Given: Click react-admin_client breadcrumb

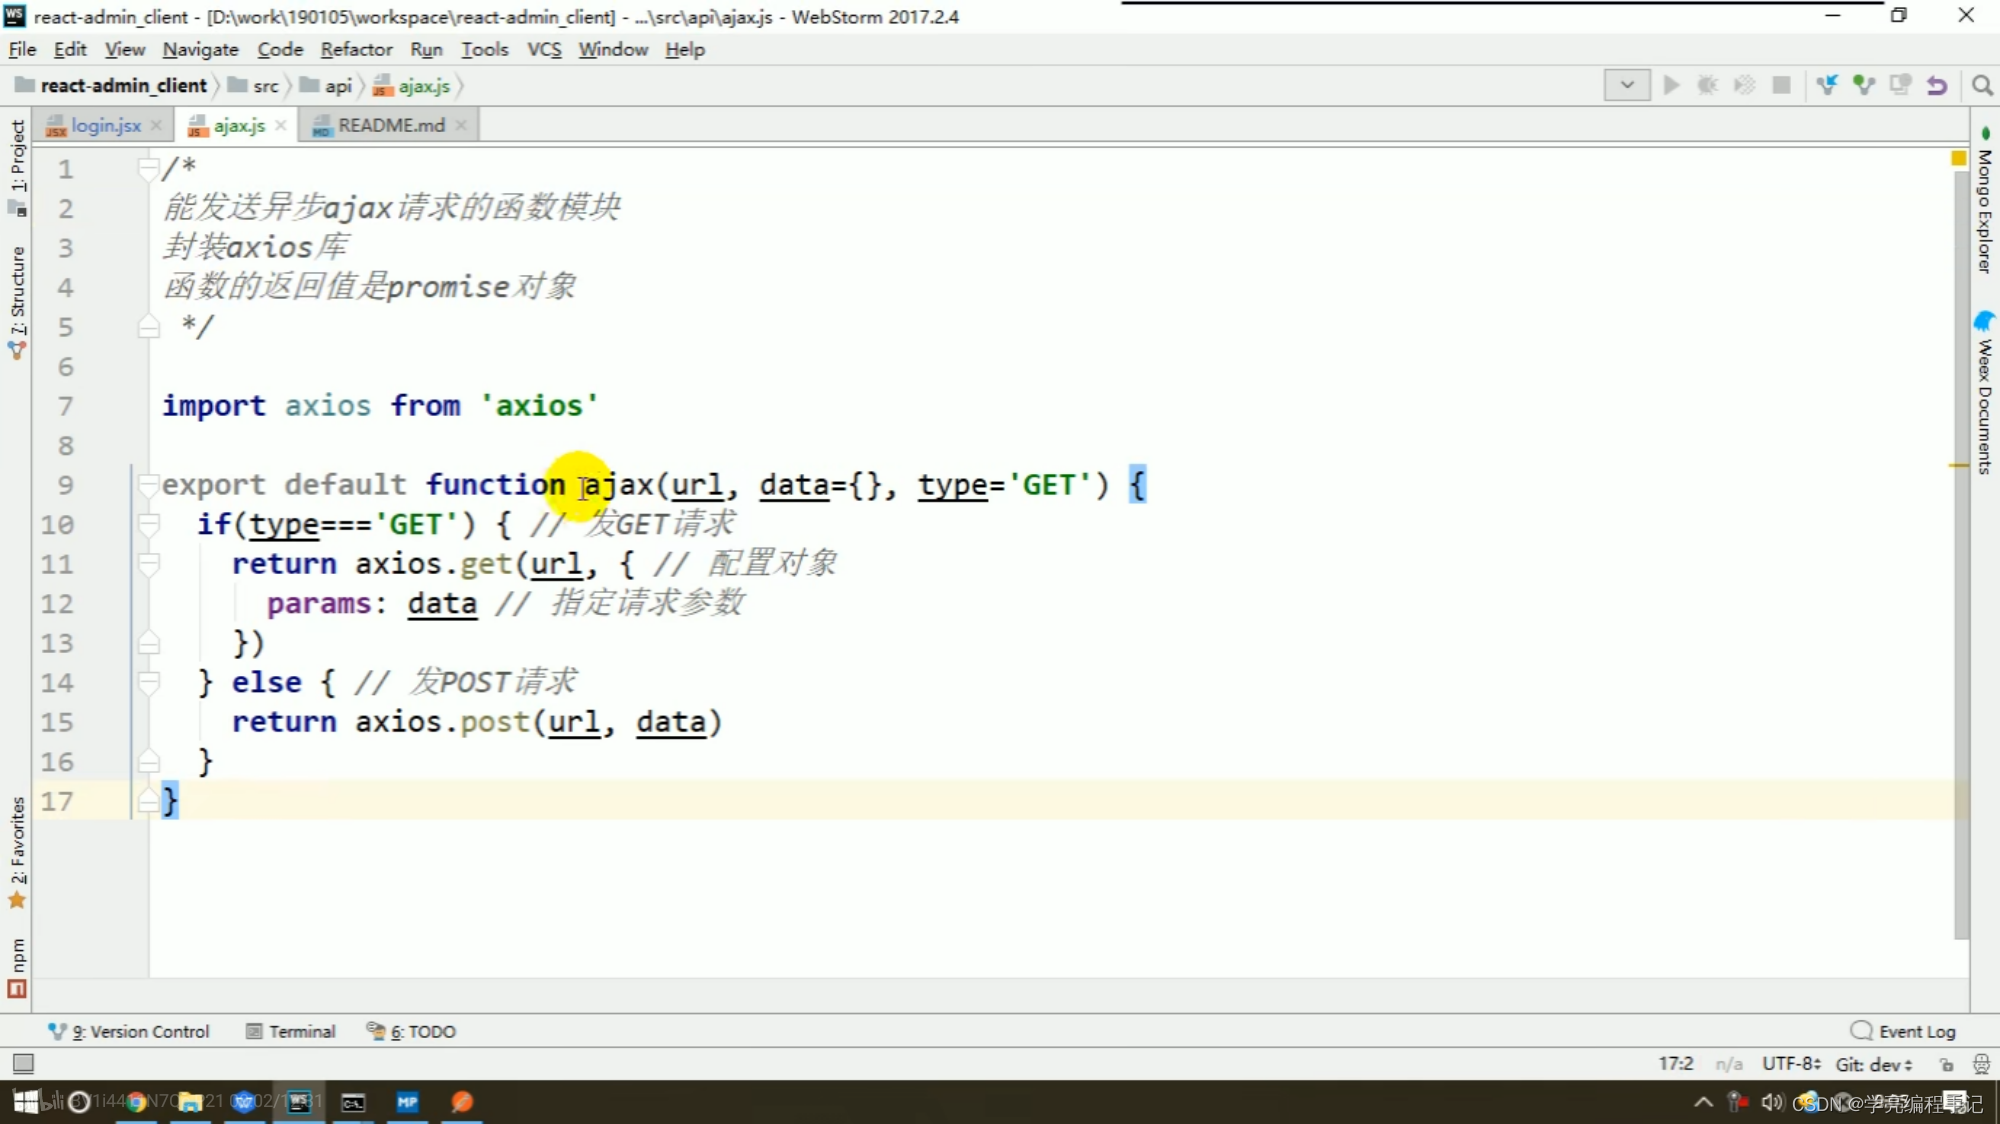Looking at the screenshot, I should click(x=112, y=86).
